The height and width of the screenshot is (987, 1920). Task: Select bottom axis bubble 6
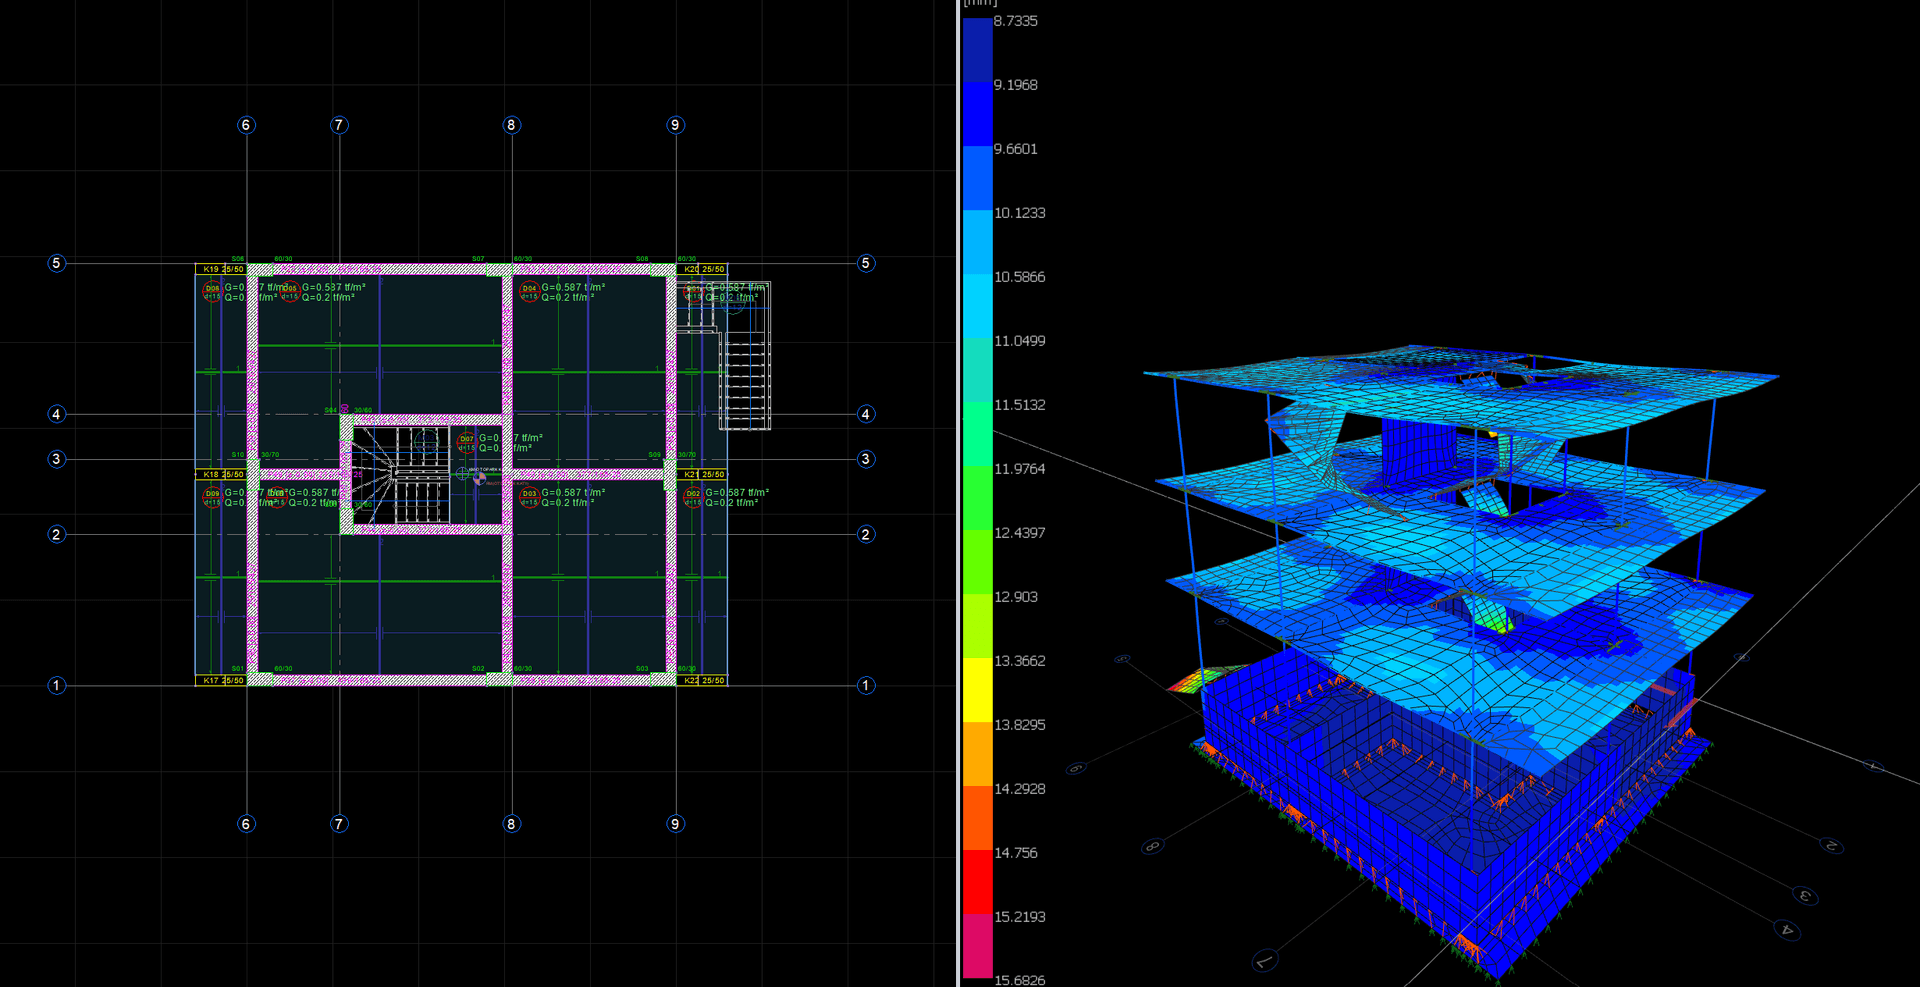click(246, 824)
